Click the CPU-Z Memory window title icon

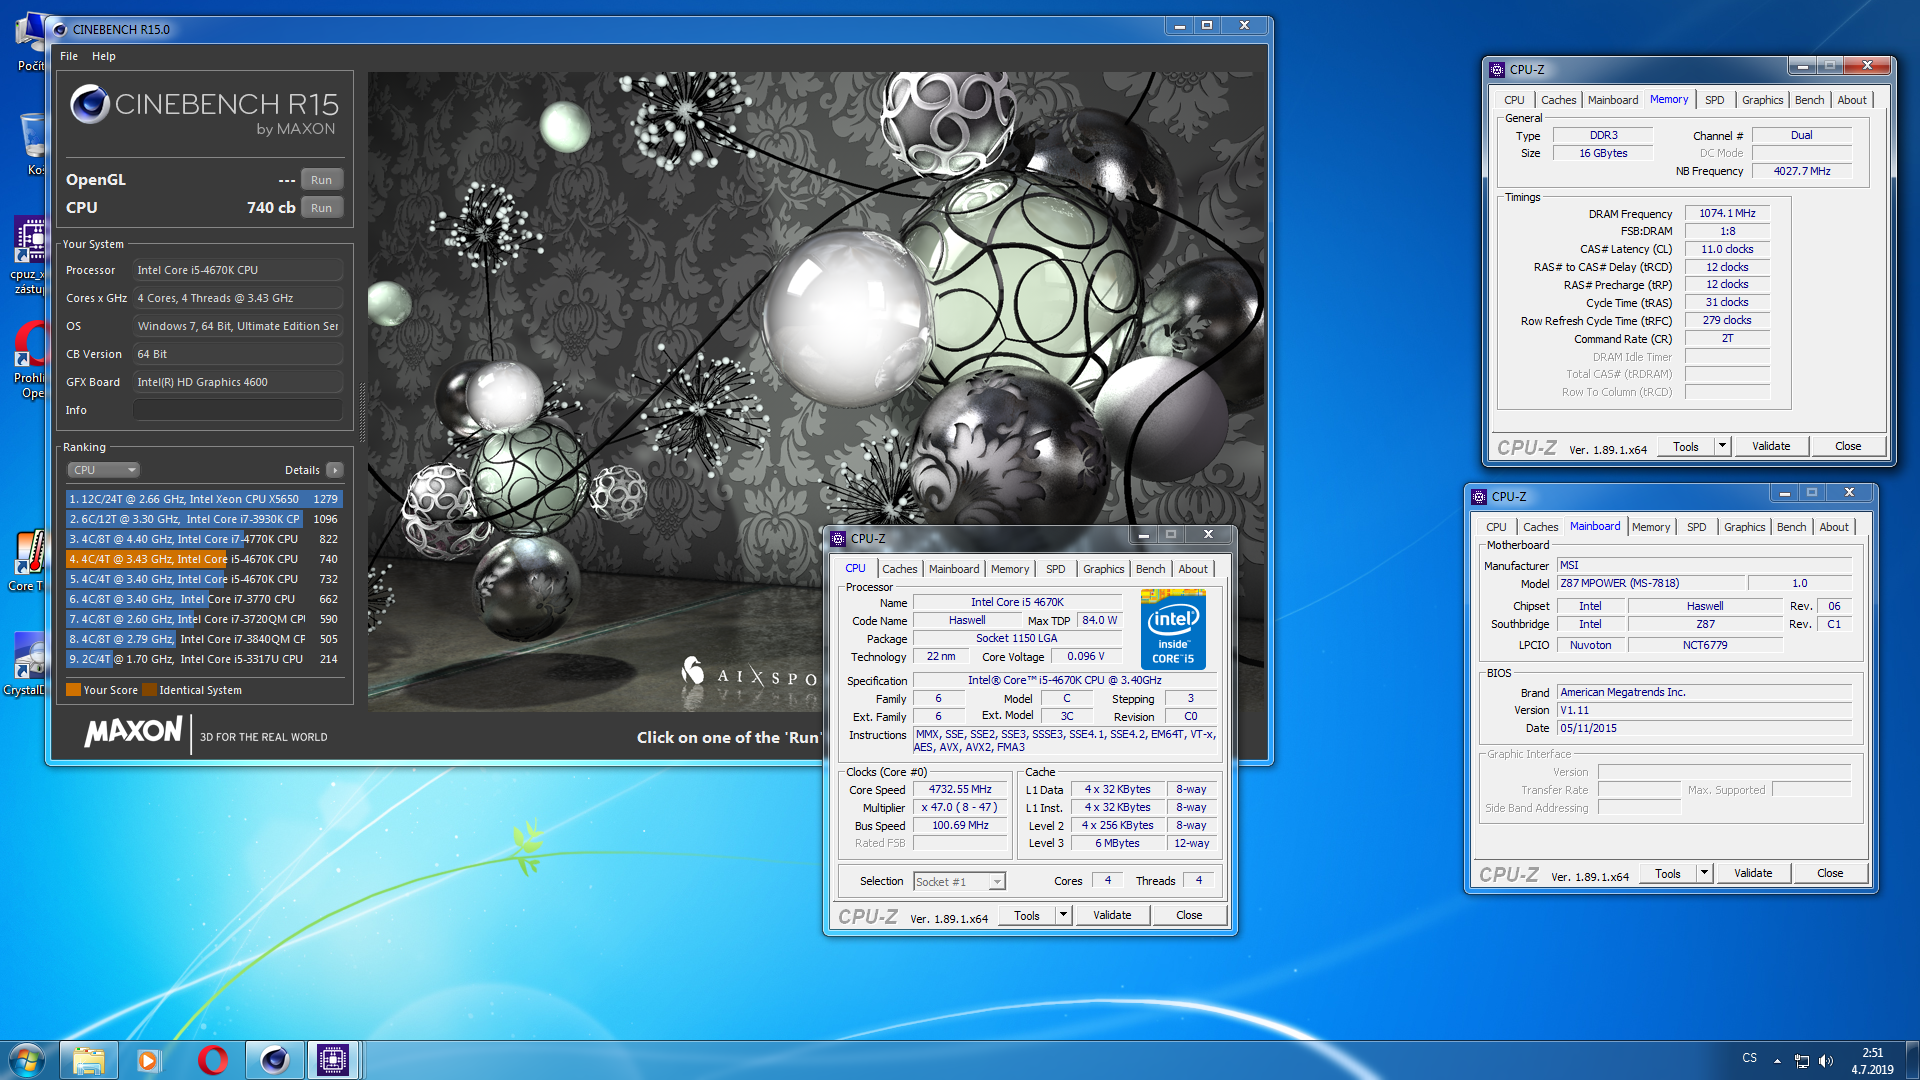pos(1497,70)
